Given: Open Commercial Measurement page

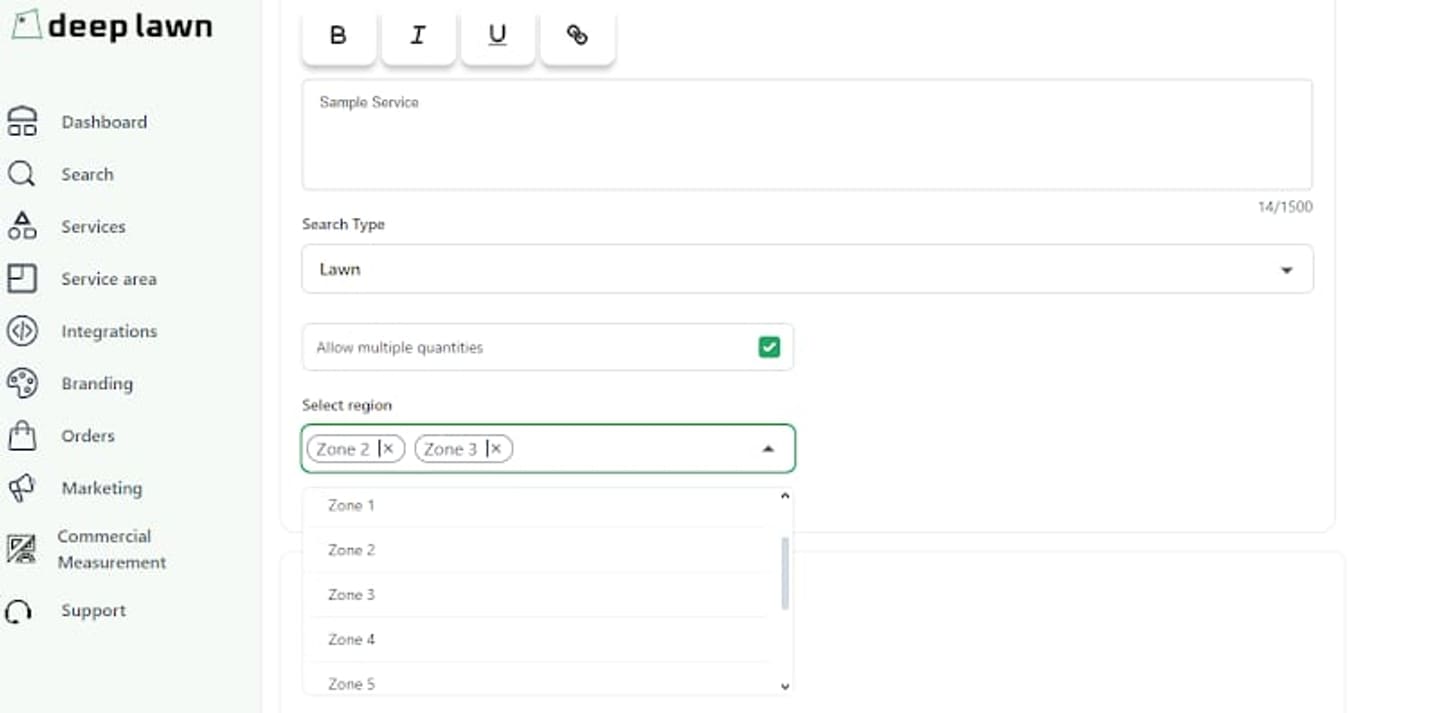Looking at the screenshot, I should pyautogui.click(x=112, y=549).
